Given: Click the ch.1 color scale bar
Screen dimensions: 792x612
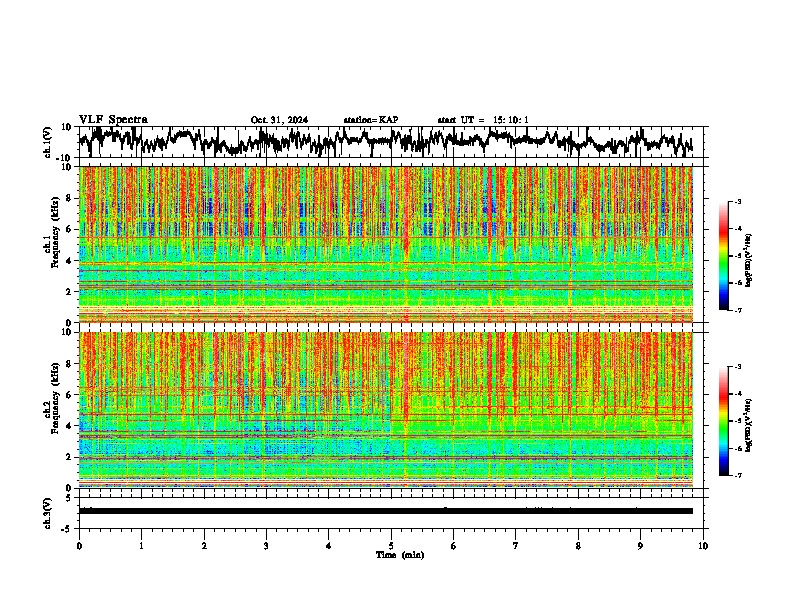Looking at the screenshot, I should [723, 256].
